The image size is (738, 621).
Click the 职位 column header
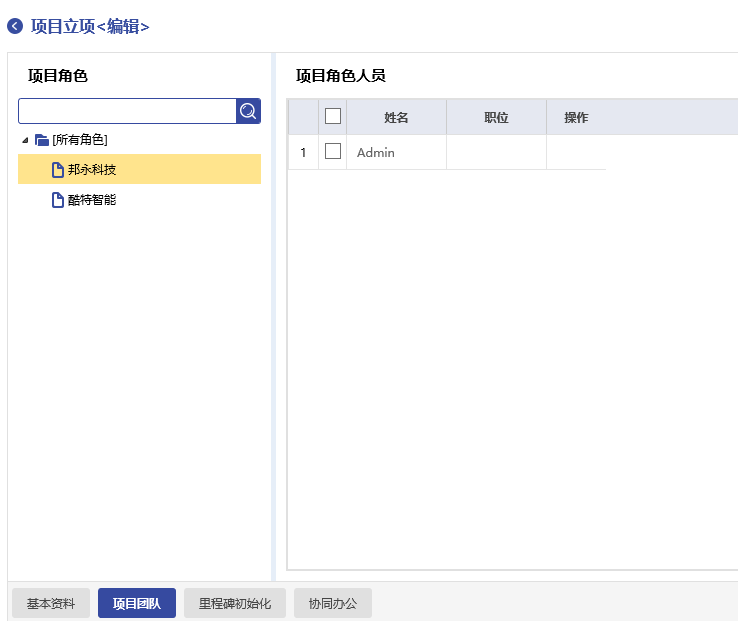496,118
